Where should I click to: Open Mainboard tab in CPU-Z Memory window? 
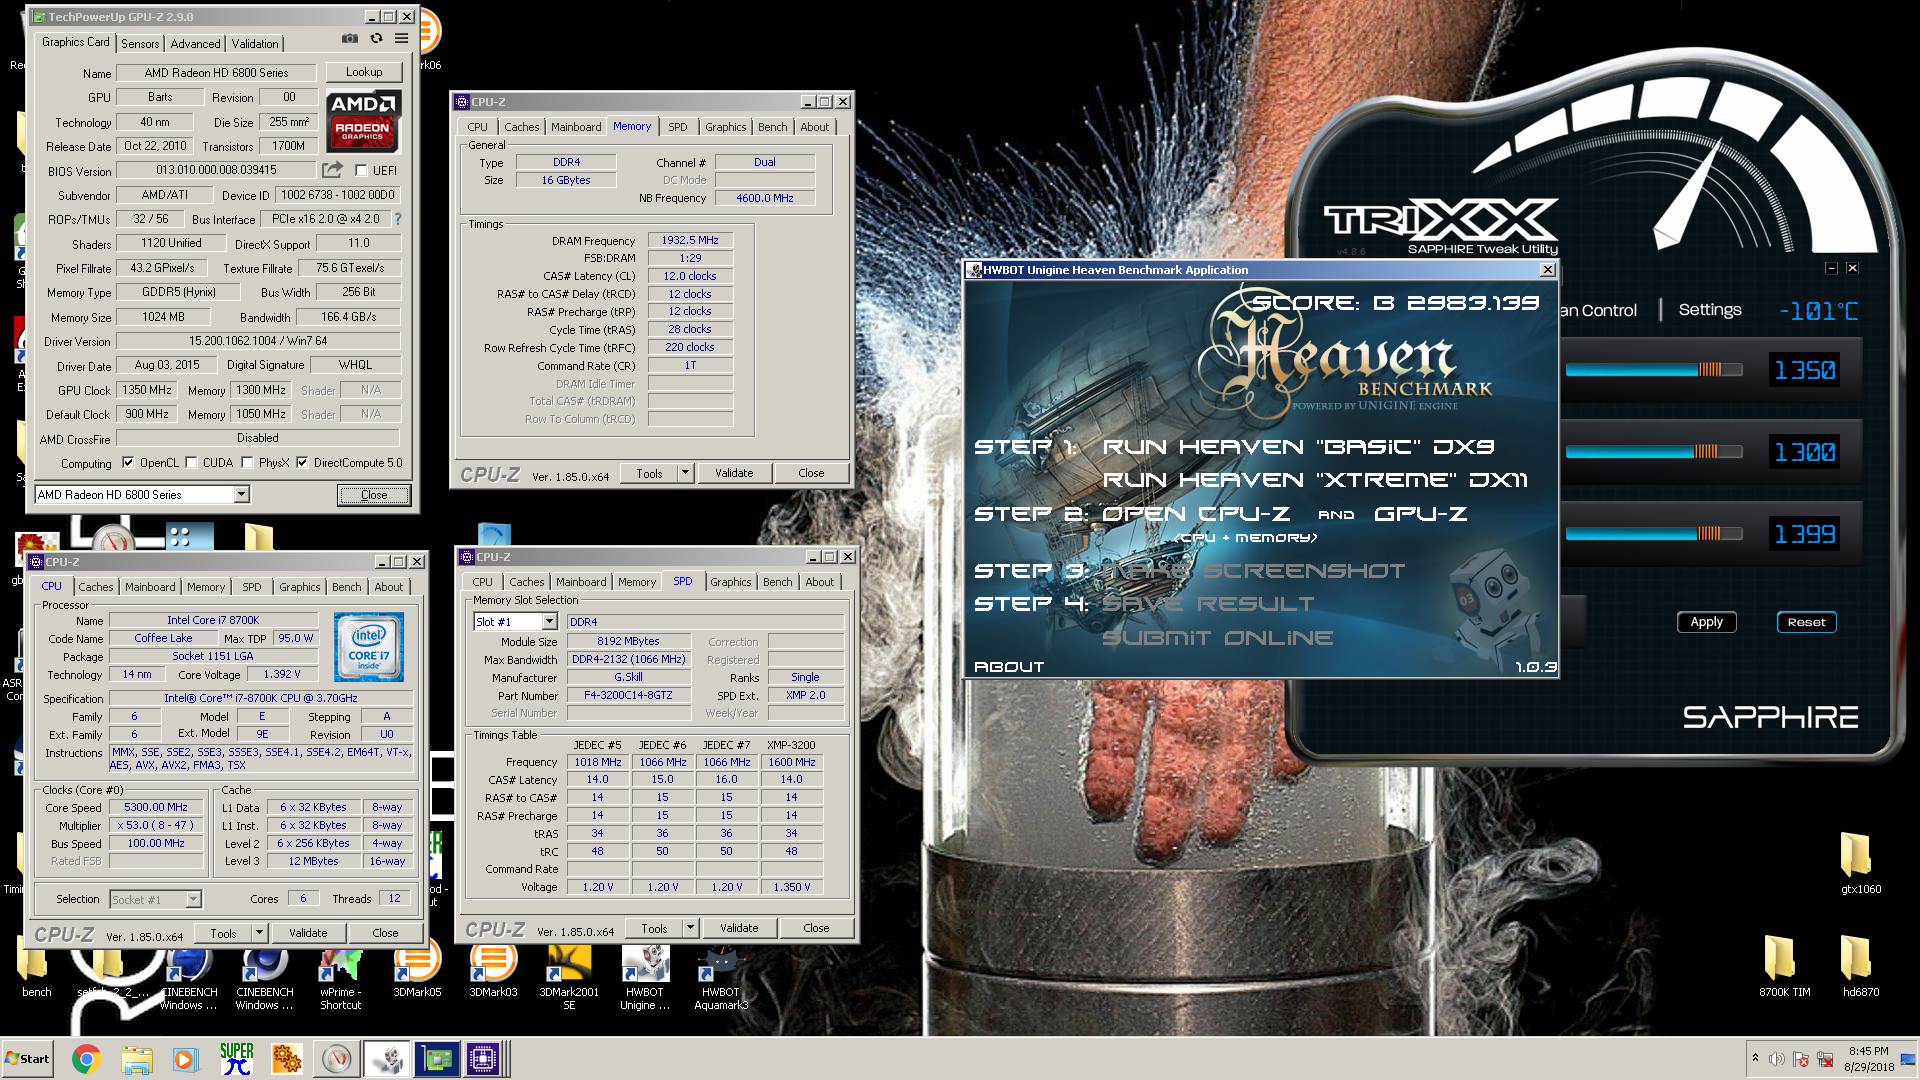coord(576,127)
